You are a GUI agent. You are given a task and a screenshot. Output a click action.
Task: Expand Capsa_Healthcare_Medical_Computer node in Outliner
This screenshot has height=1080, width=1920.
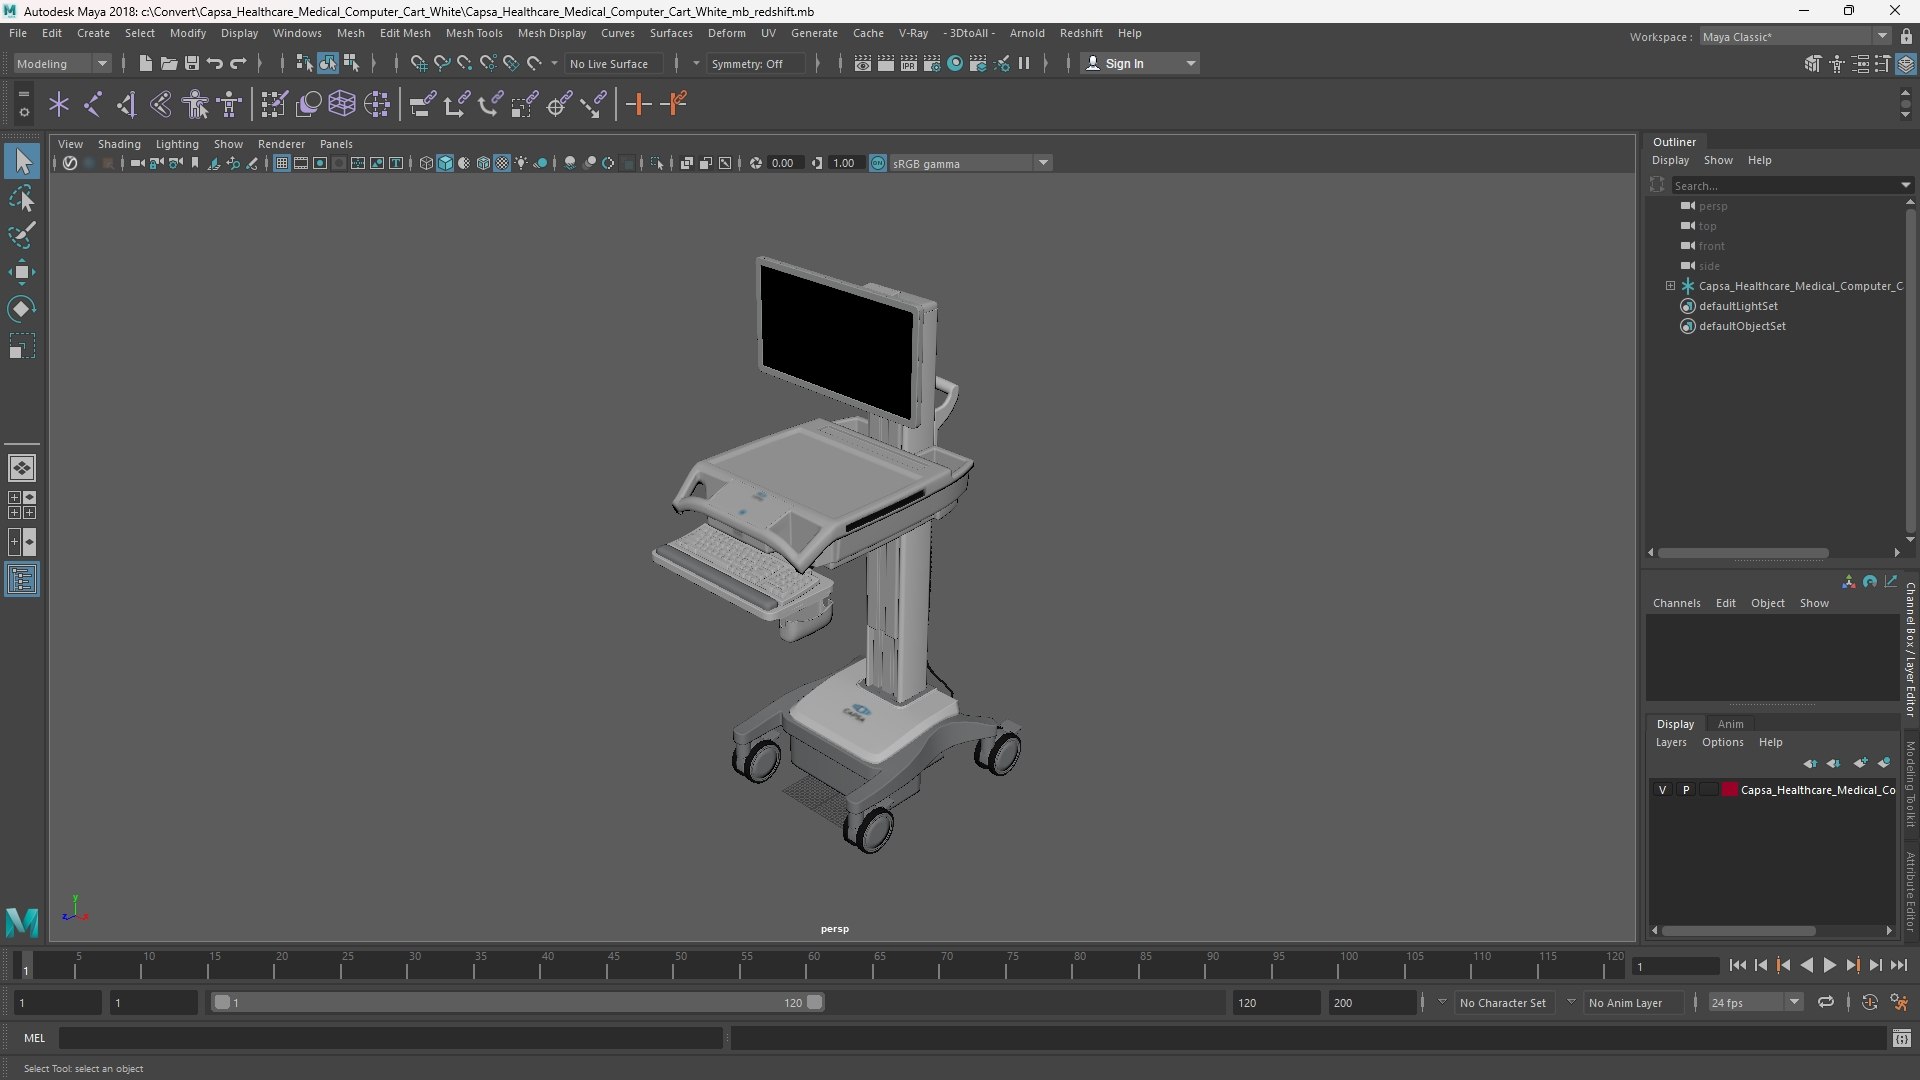coord(1670,286)
